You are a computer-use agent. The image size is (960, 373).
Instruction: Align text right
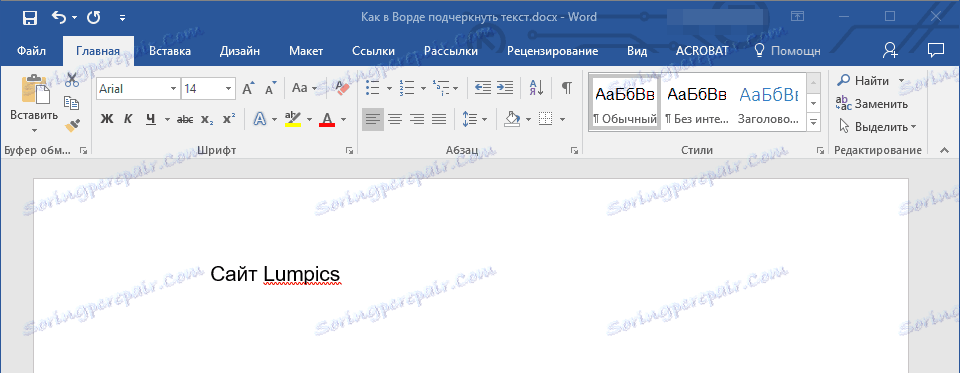417,119
